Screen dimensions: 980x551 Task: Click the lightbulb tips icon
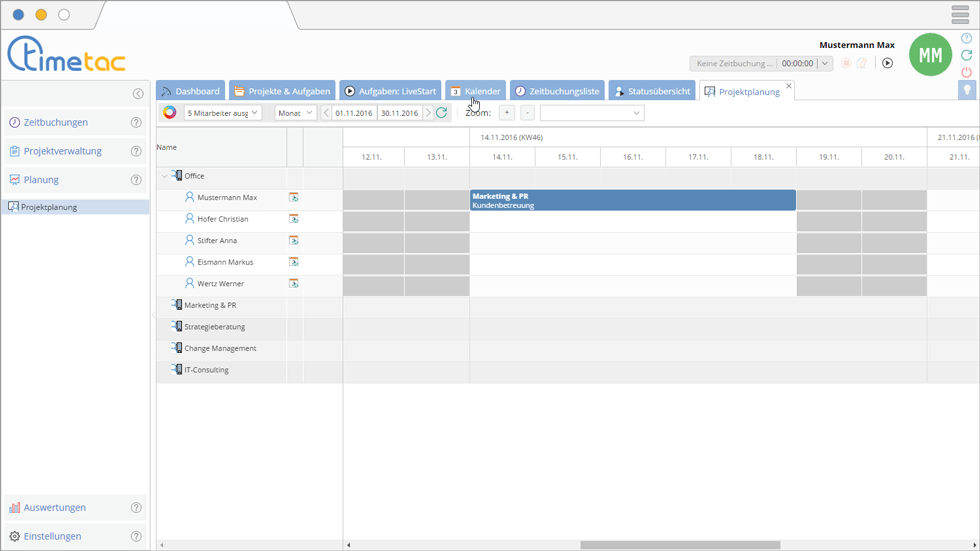[967, 90]
